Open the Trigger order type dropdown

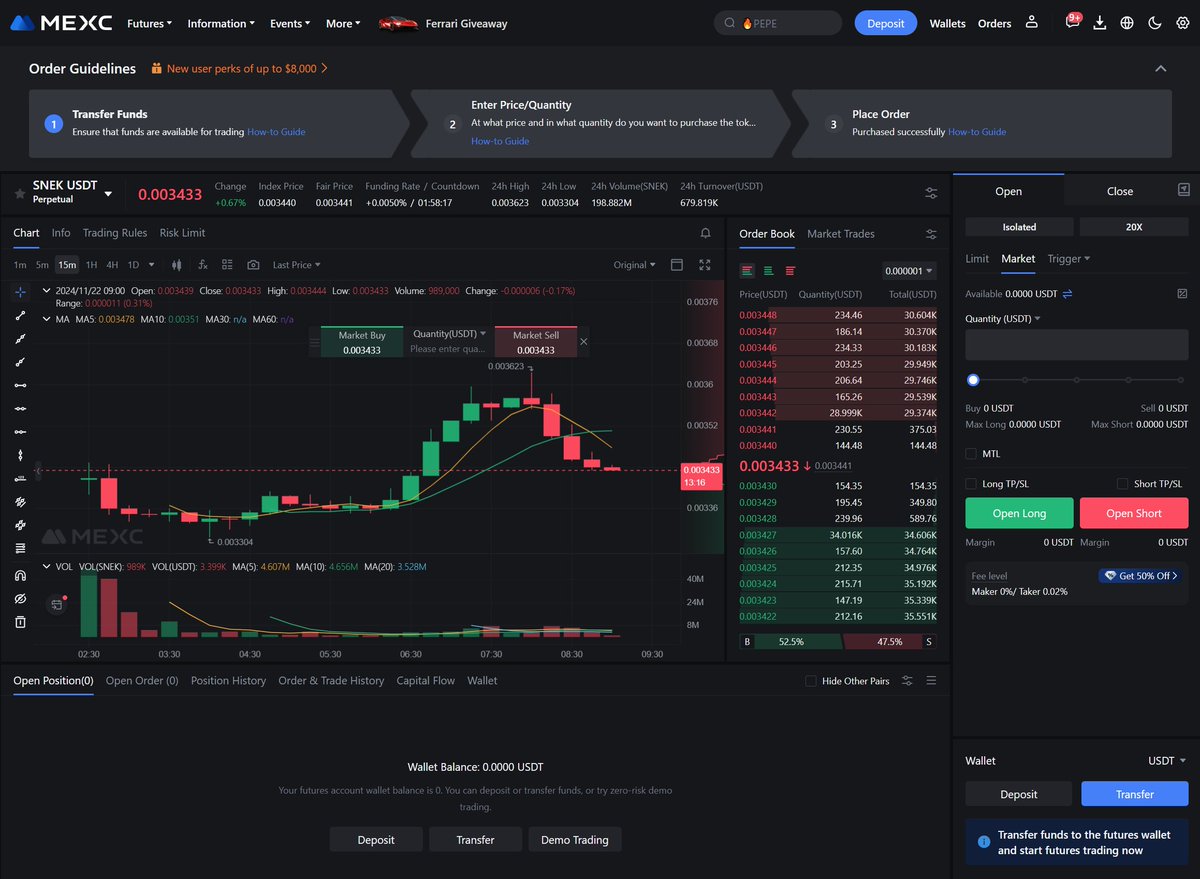(1069, 259)
